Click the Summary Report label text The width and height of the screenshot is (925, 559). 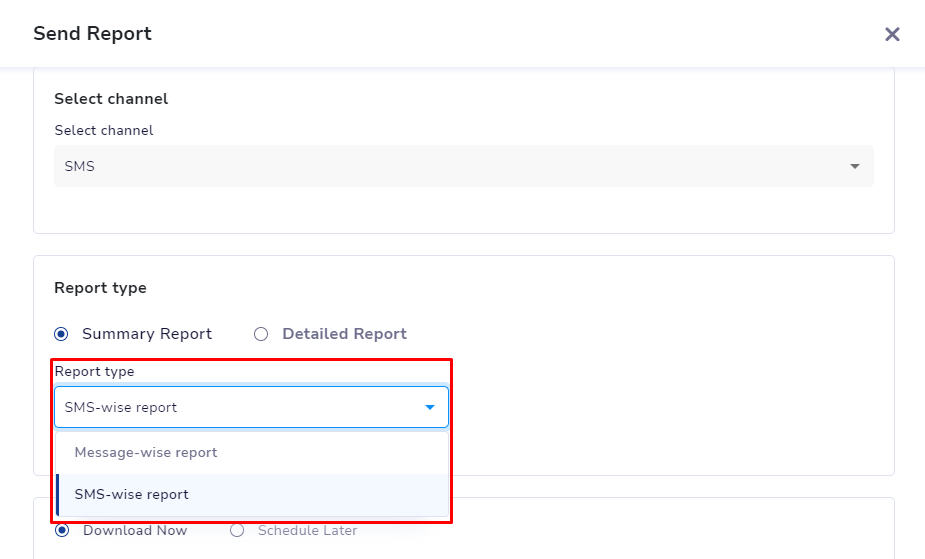[x=147, y=334]
